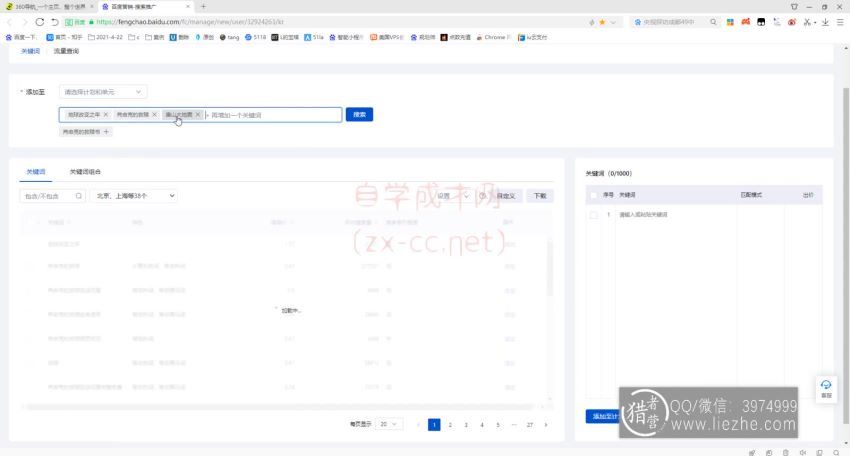Remove the third keyword tag in search box
The image size is (850, 456).
[198, 115]
